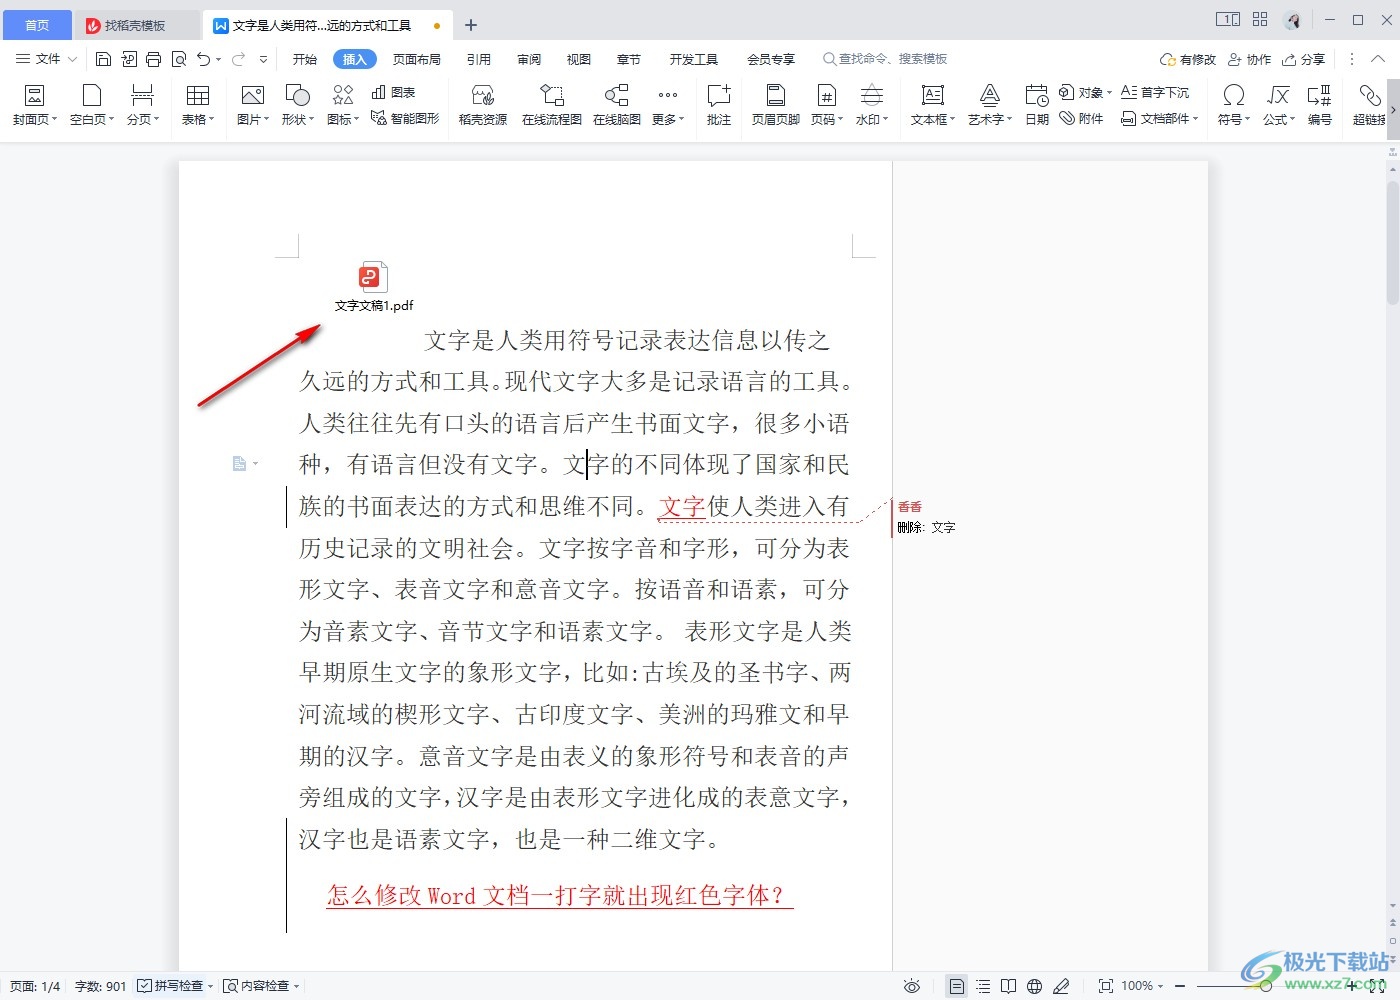Open online mind map (在线脑图)
Screen dimensions: 1400x1000
click(x=617, y=104)
